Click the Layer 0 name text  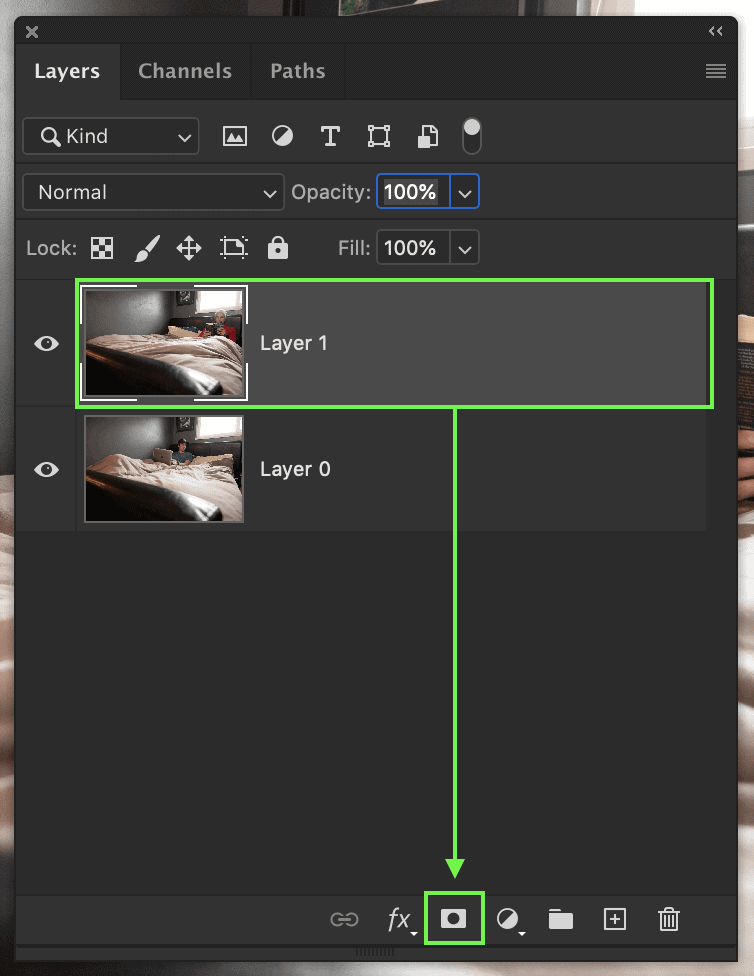coord(295,469)
